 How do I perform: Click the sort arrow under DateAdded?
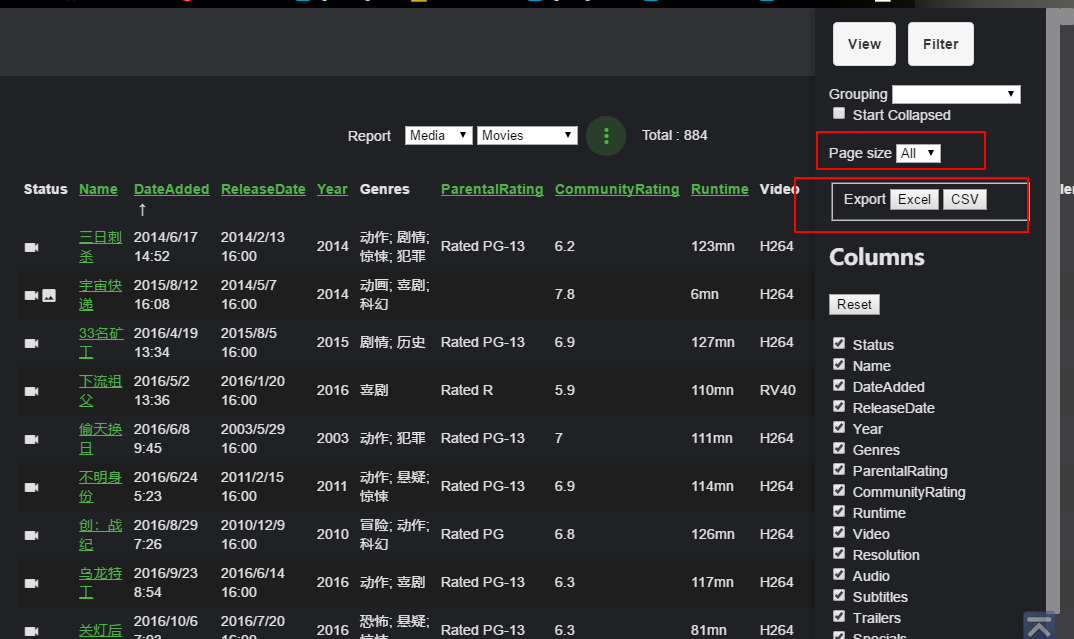142,209
